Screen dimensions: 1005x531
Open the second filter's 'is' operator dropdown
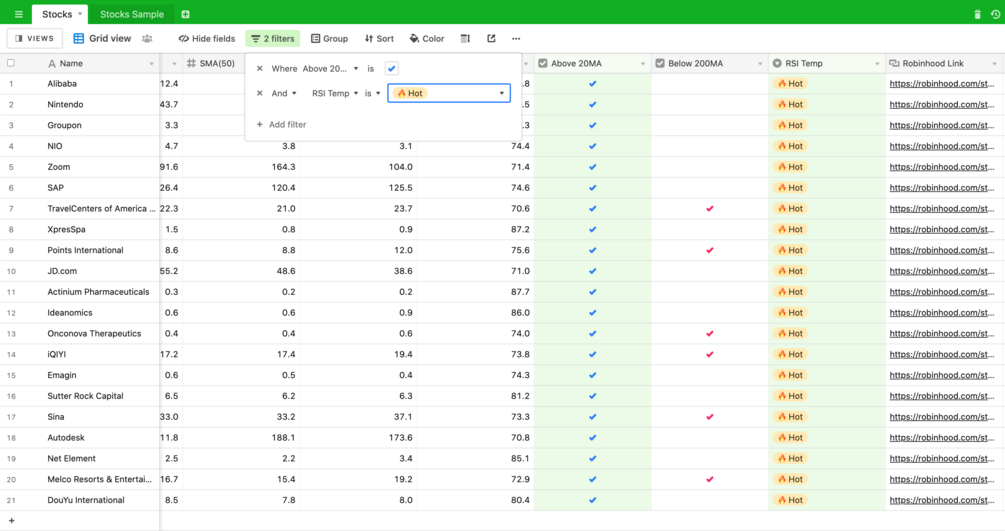pyautogui.click(x=372, y=93)
